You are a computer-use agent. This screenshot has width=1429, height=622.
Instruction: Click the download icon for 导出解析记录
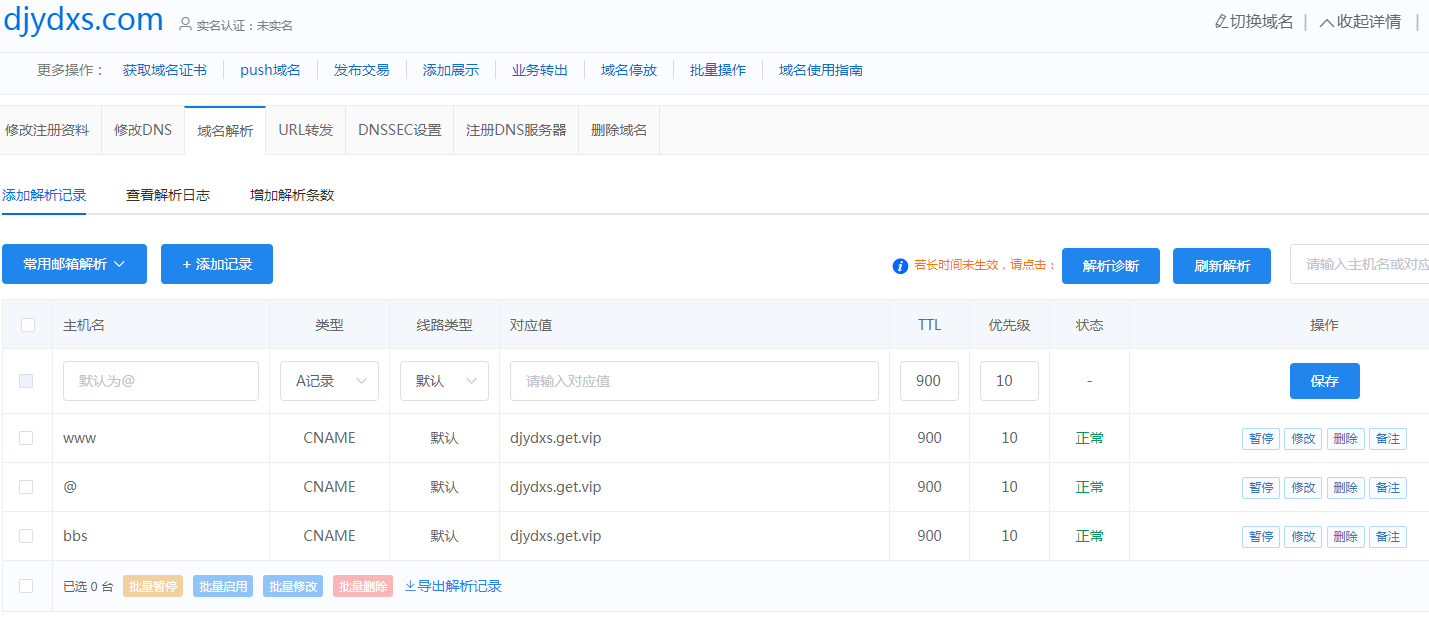coord(410,586)
